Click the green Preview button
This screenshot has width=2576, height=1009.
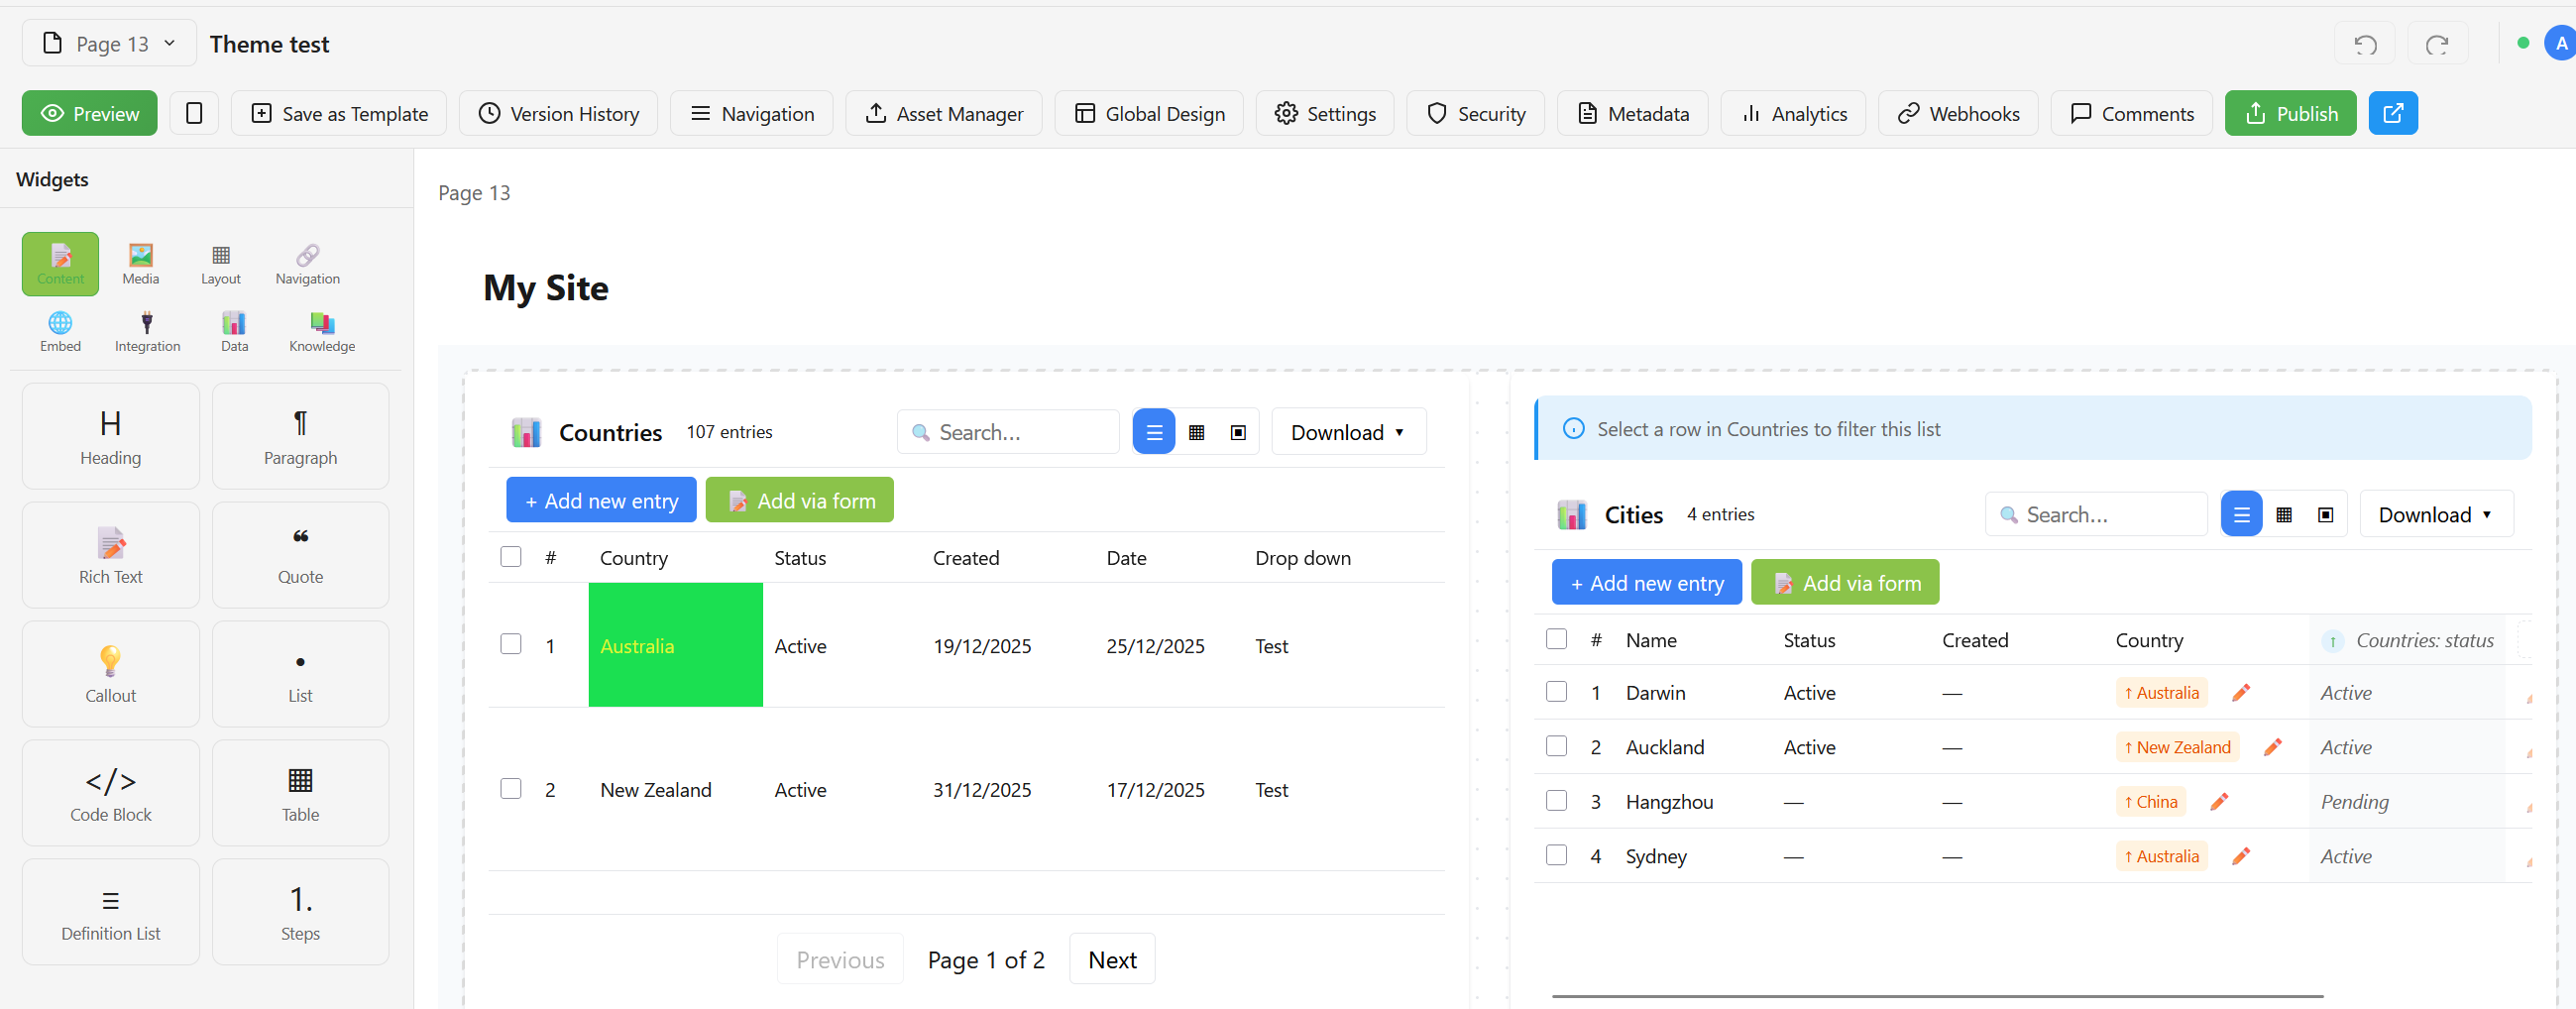(90, 113)
